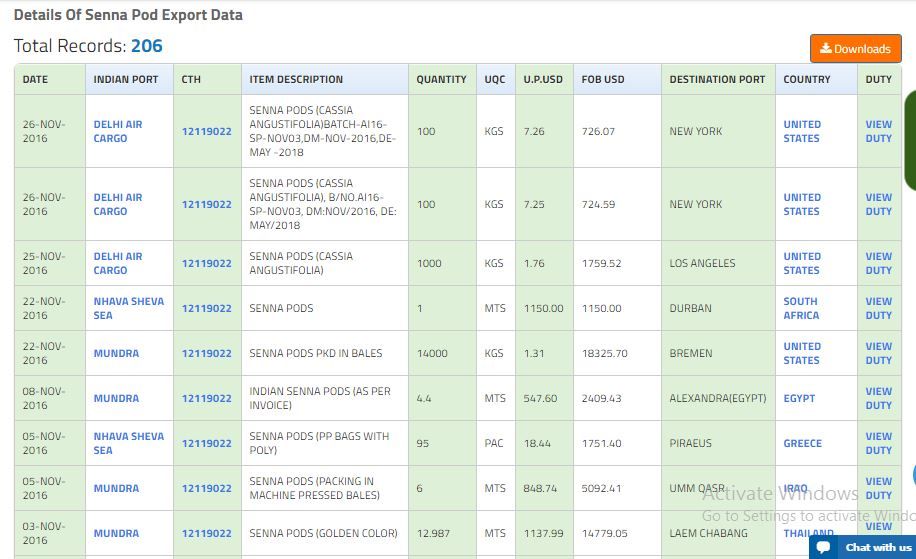
Task: Open VIEW DUTY in Durban row
Action: 879,308
